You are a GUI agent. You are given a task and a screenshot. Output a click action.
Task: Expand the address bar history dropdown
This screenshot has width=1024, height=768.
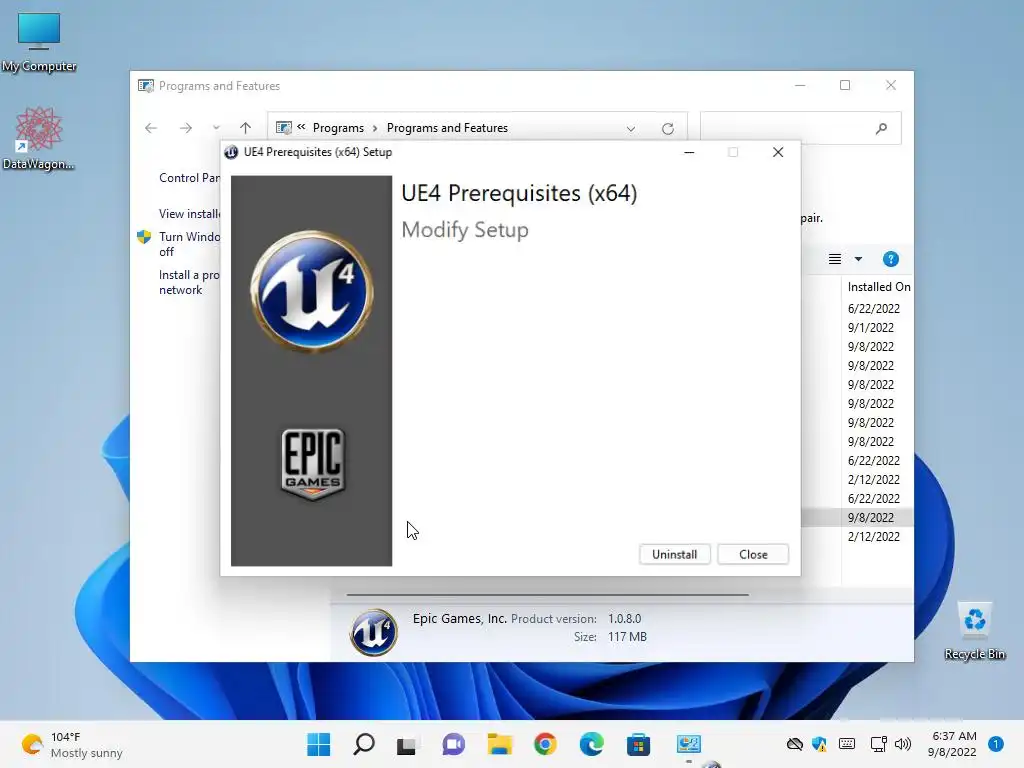(x=631, y=129)
